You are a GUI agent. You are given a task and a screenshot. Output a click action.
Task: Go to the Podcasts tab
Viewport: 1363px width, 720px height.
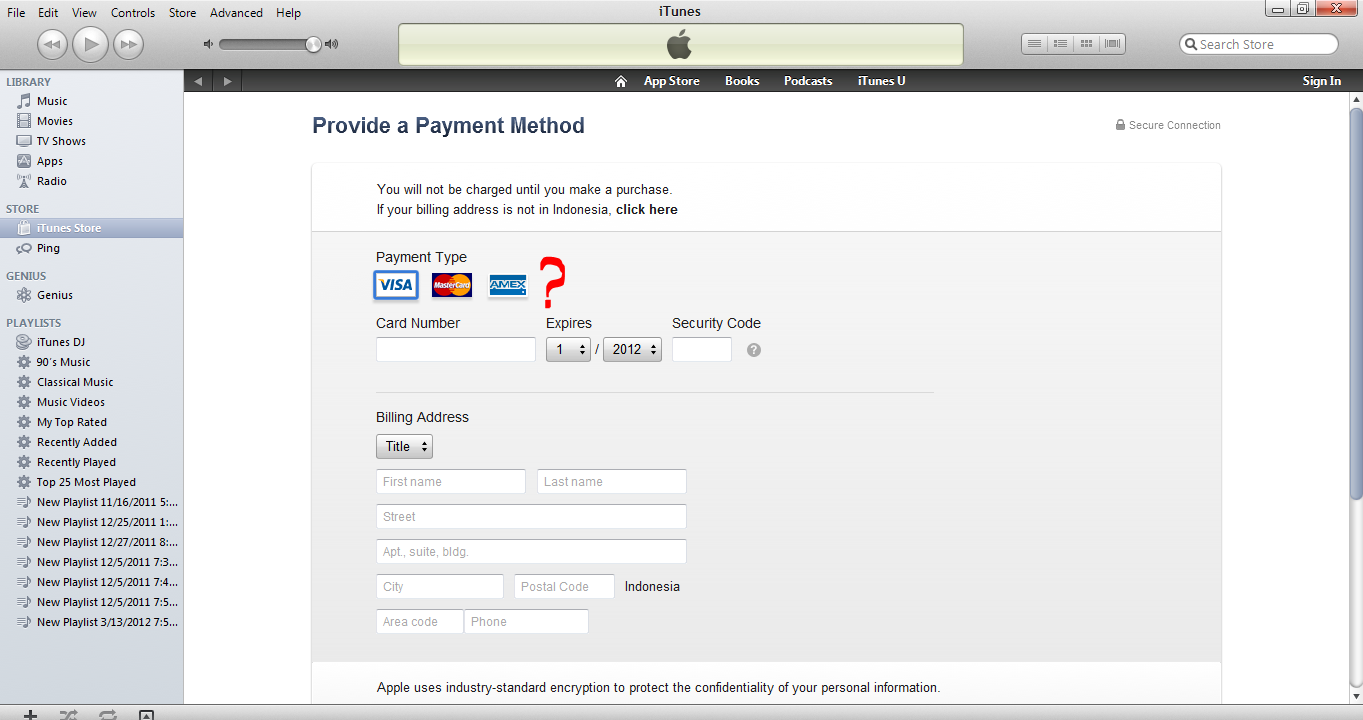click(x=808, y=81)
